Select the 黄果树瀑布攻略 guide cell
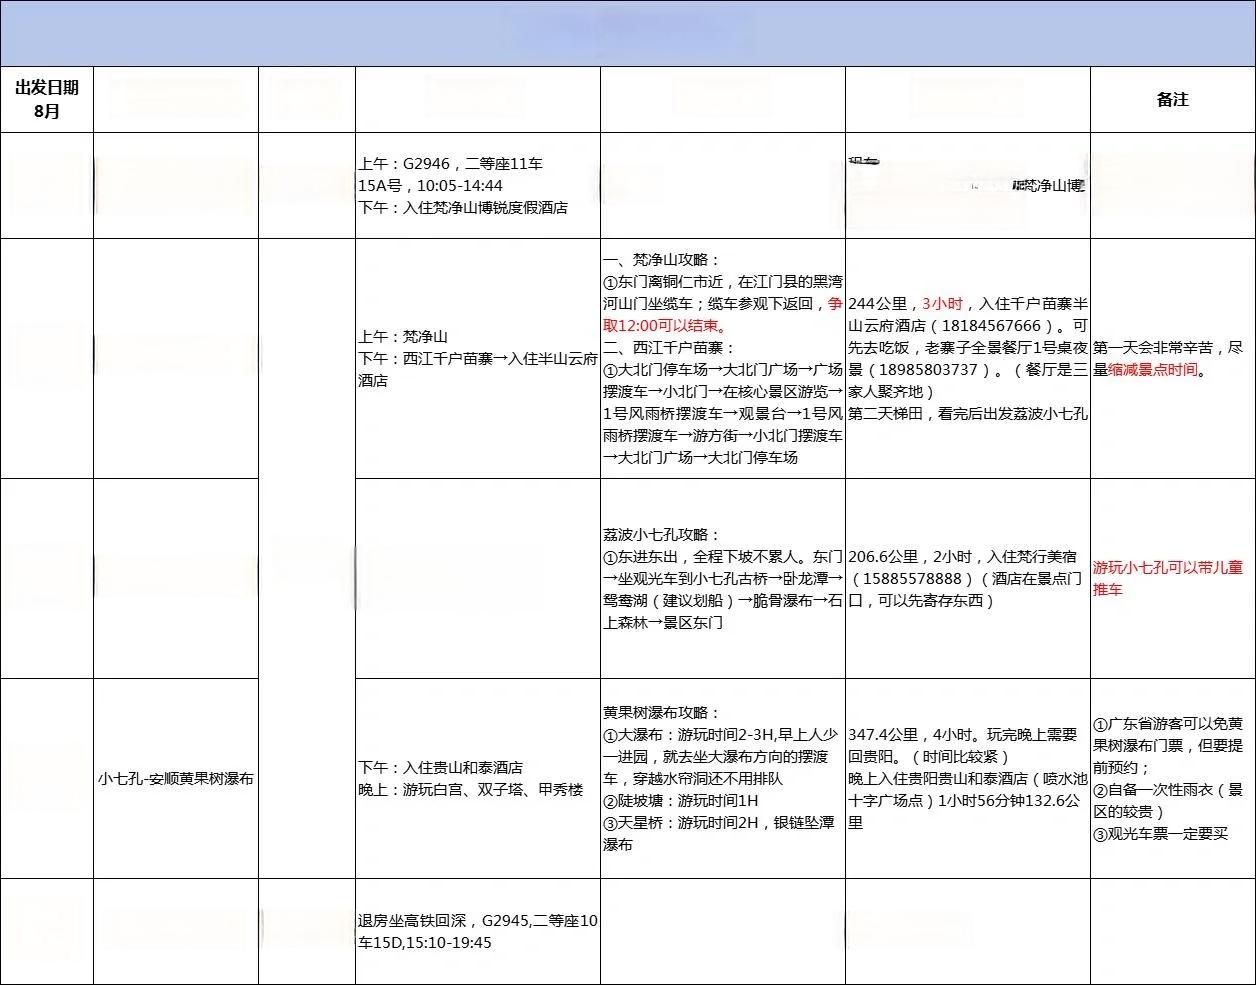The height and width of the screenshot is (985, 1256). pyautogui.click(x=722, y=778)
